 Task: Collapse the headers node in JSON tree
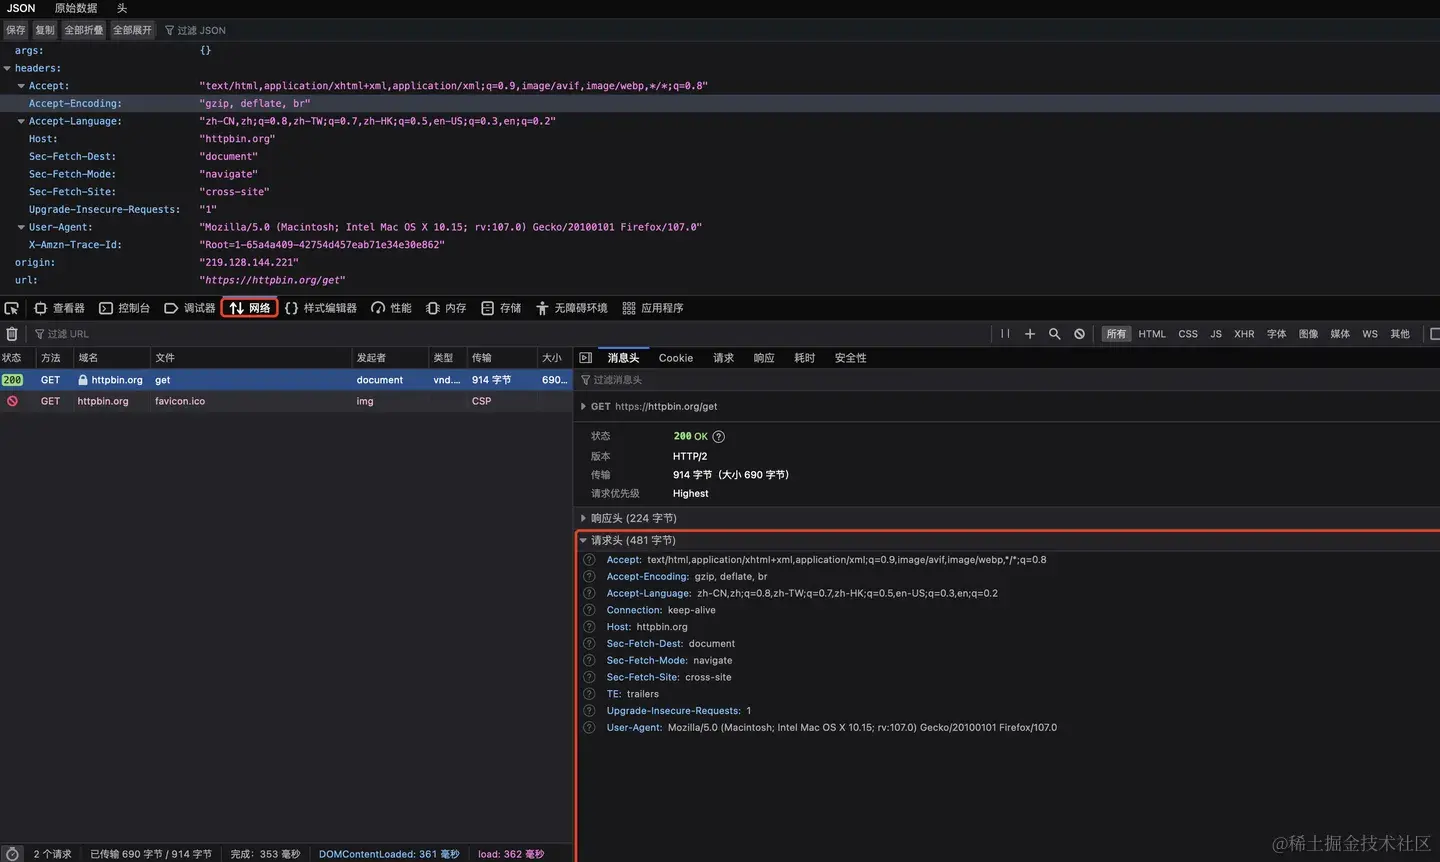pyautogui.click(x=7, y=69)
